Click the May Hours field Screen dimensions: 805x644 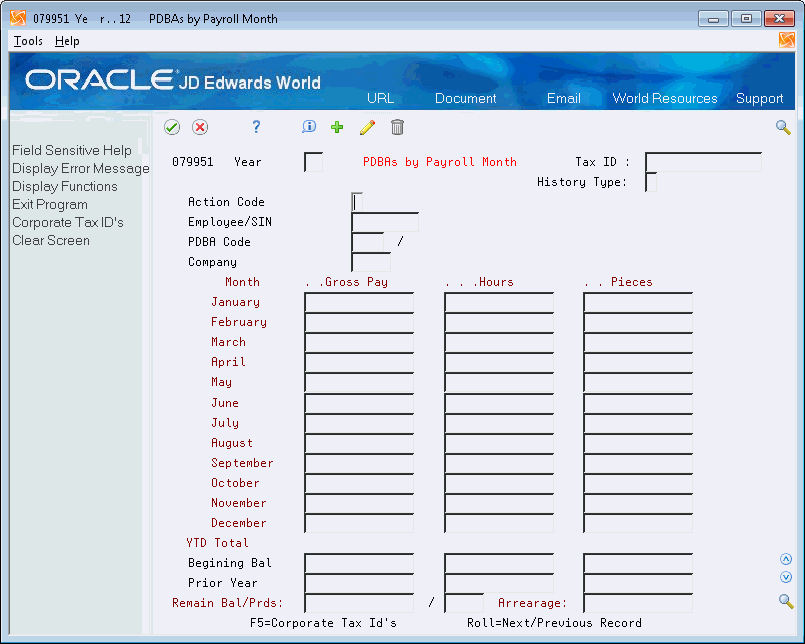point(499,383)
